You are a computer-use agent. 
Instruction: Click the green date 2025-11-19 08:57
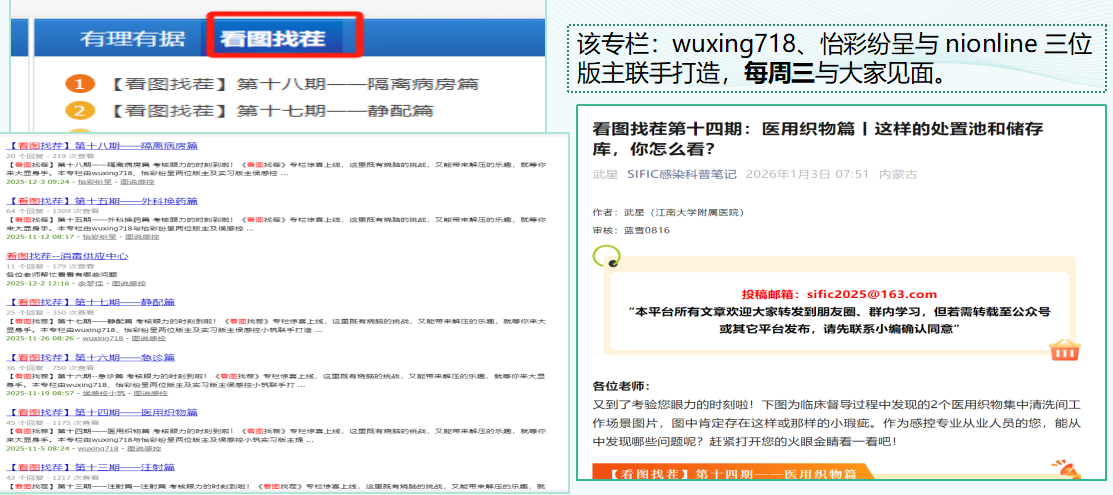pyautogui.click(x=40, y=393)
